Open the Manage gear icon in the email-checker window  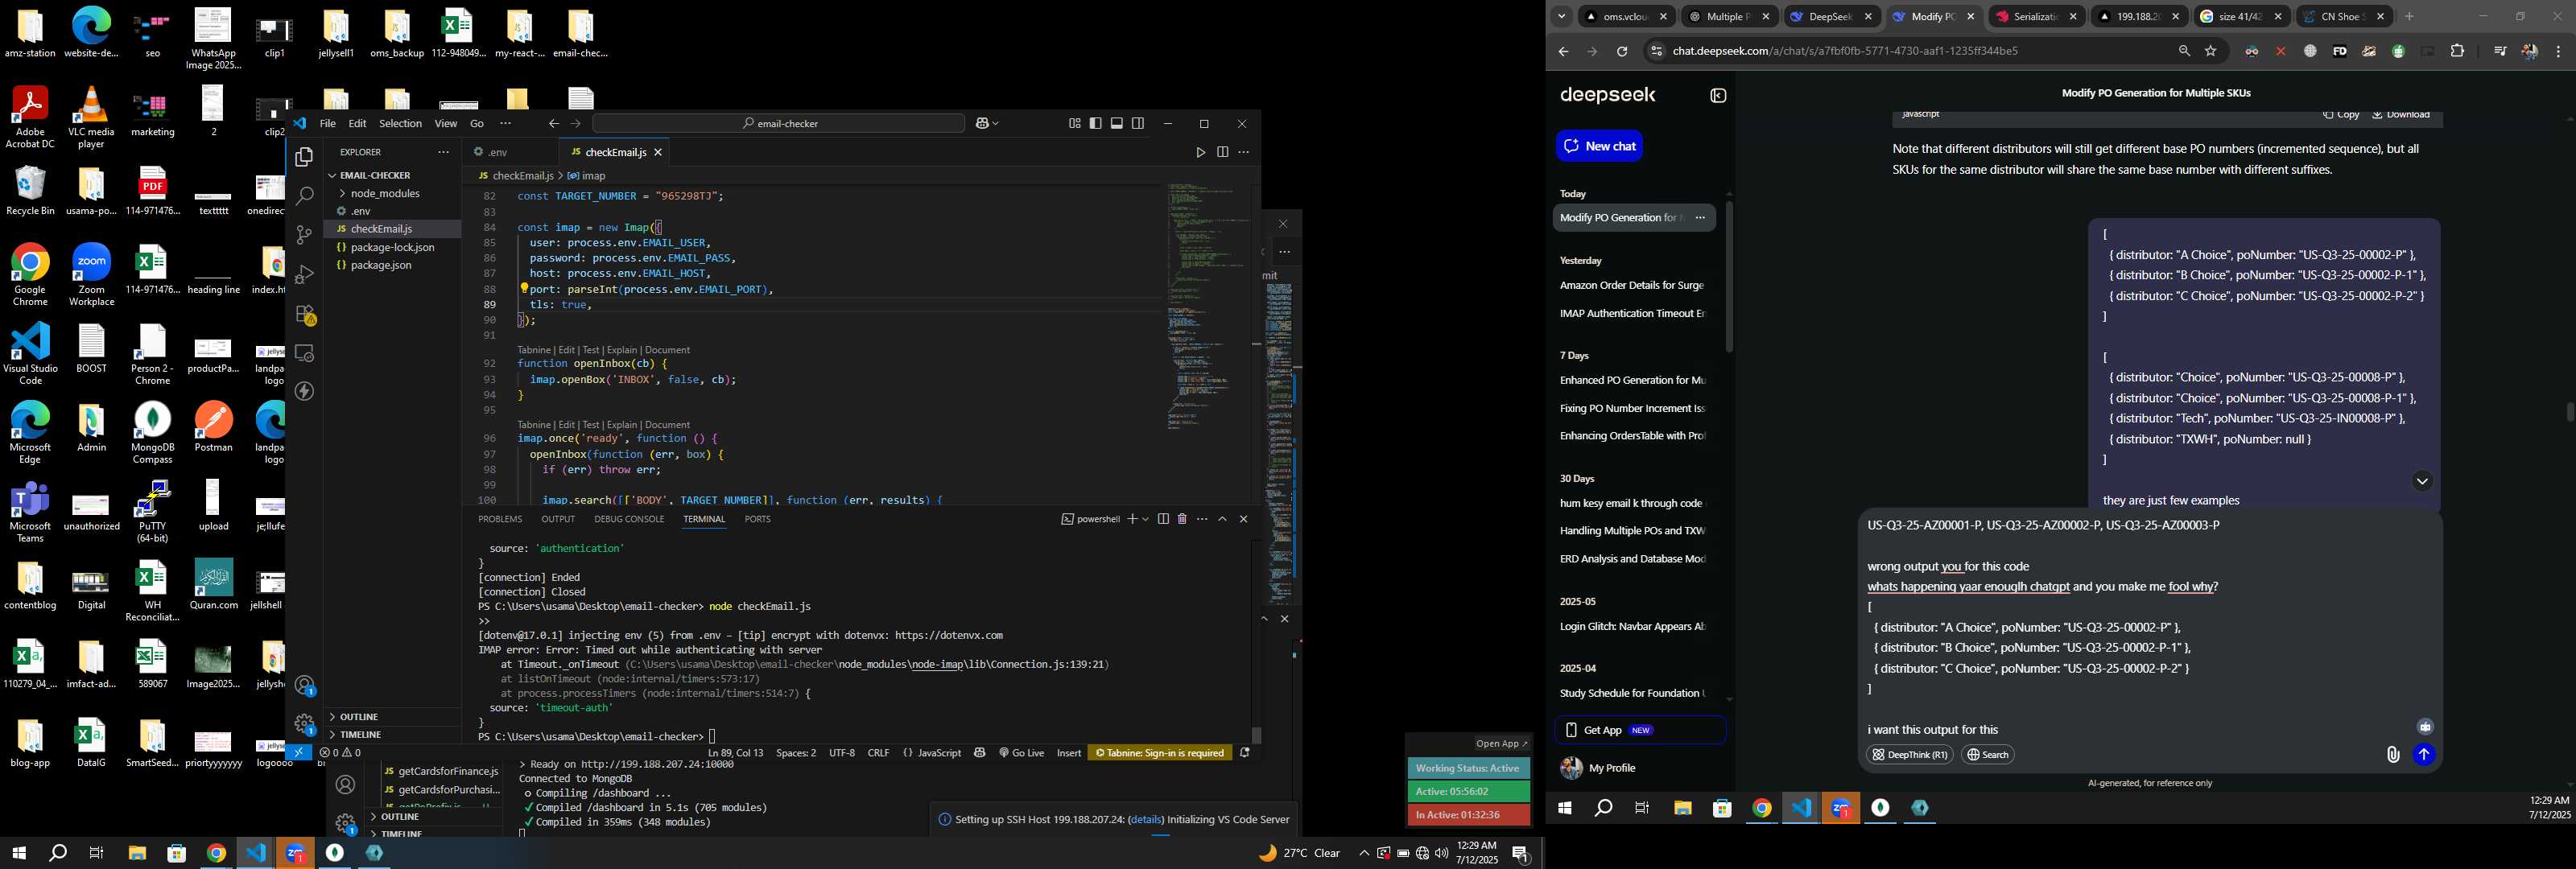point(305,723)
